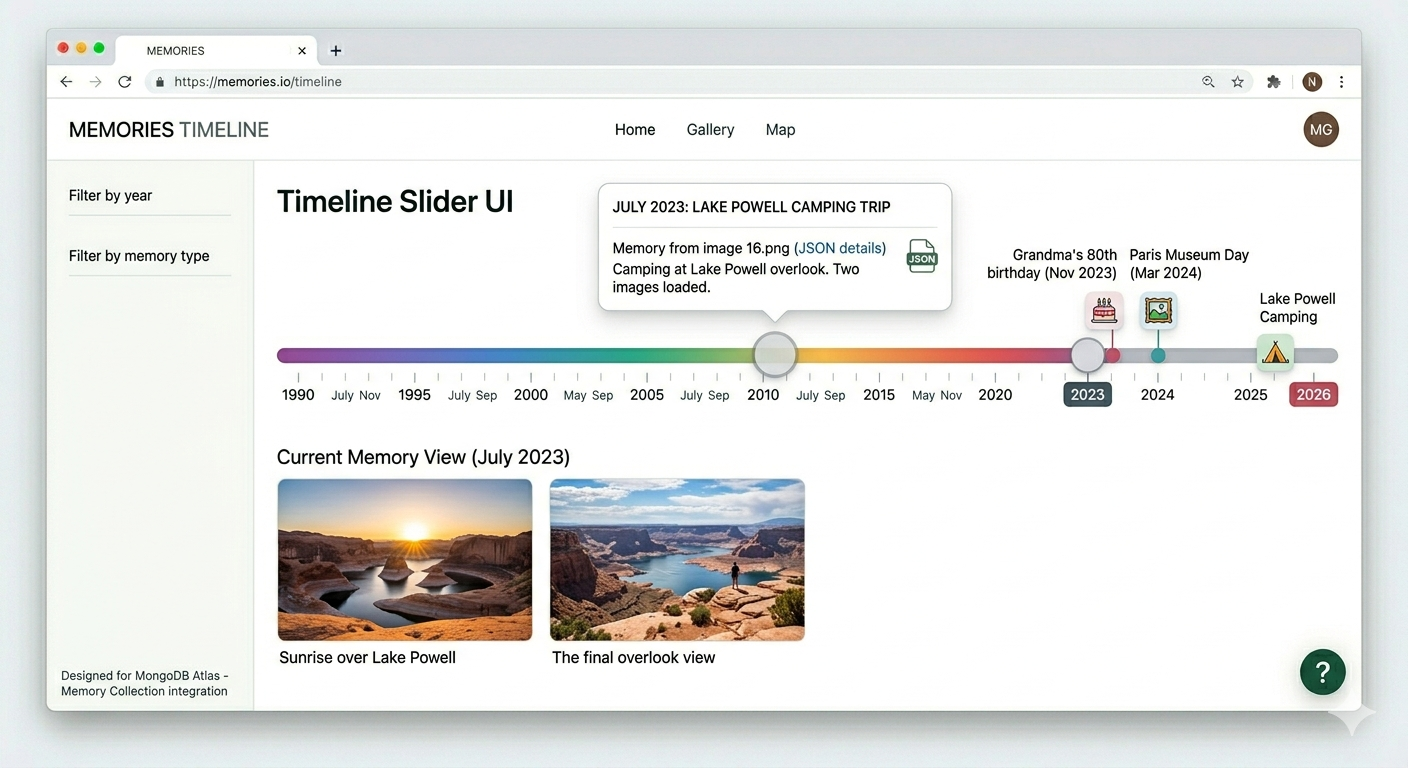This screenshot has height=768, width=1408.
Task: Click the JSON file icon in tooltip
Action: click(921, 256)
